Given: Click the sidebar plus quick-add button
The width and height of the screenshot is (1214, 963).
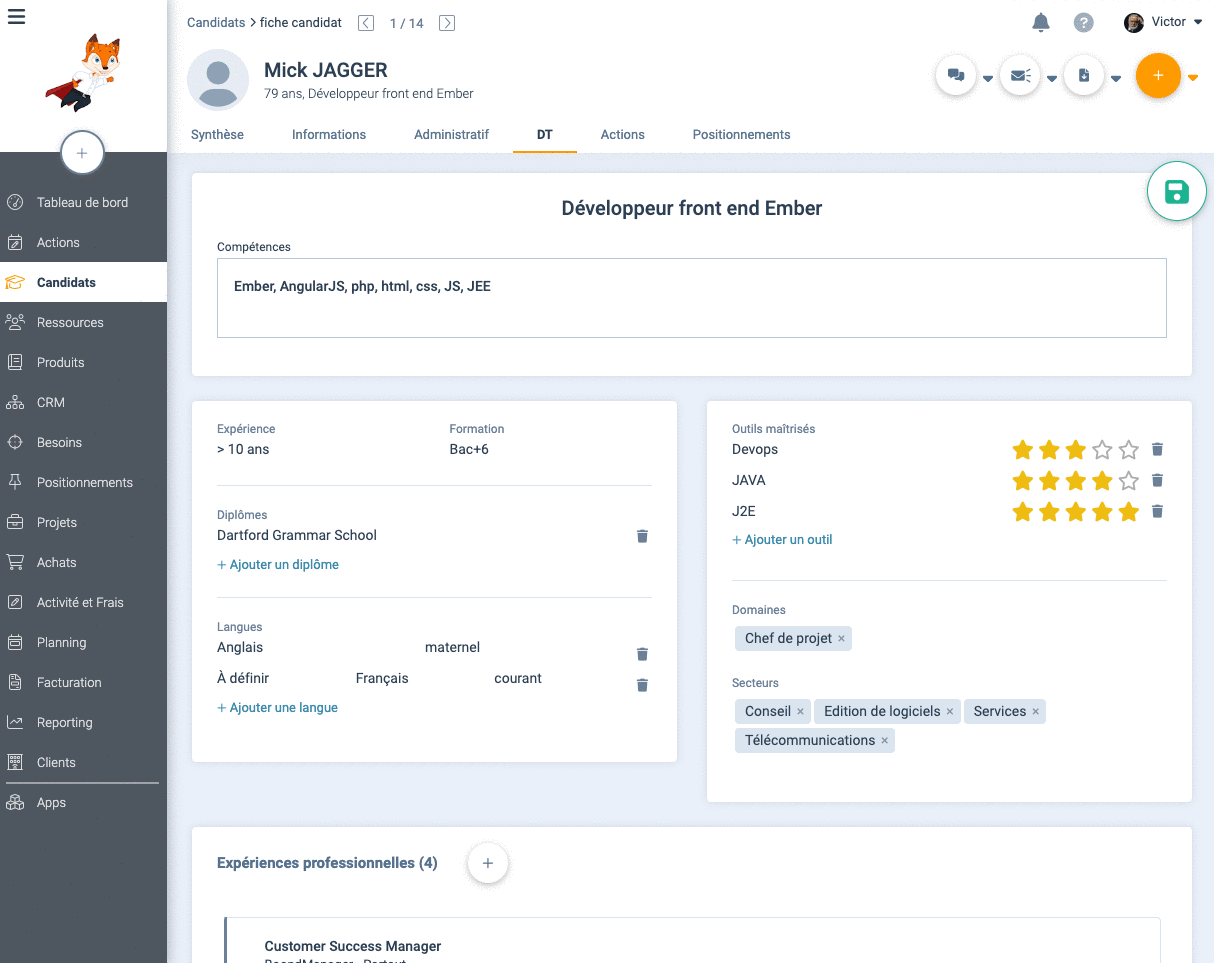Looking at the screenshot, I should 82,153.
